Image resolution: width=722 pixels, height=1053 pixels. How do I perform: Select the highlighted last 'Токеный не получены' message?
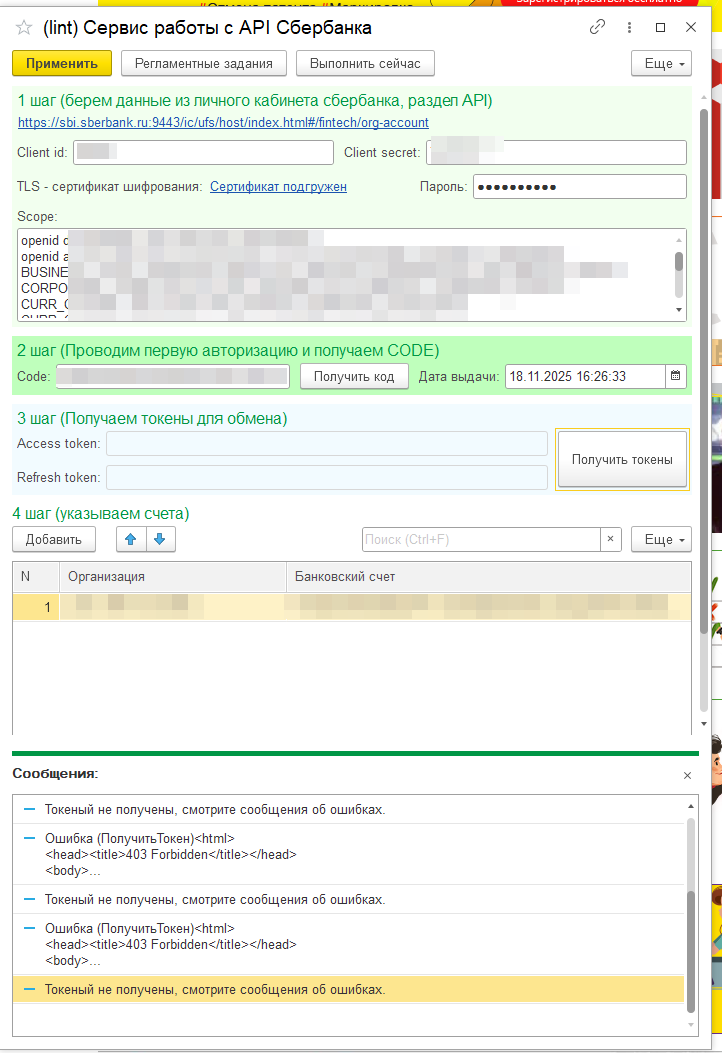tap(349, 990)
